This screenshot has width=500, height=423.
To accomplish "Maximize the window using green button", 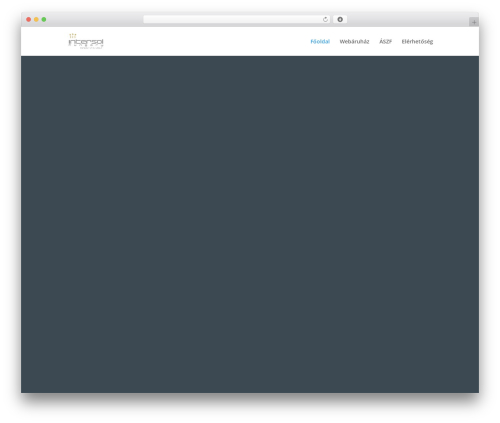I will pyautogui.click(x=44, y=19).
